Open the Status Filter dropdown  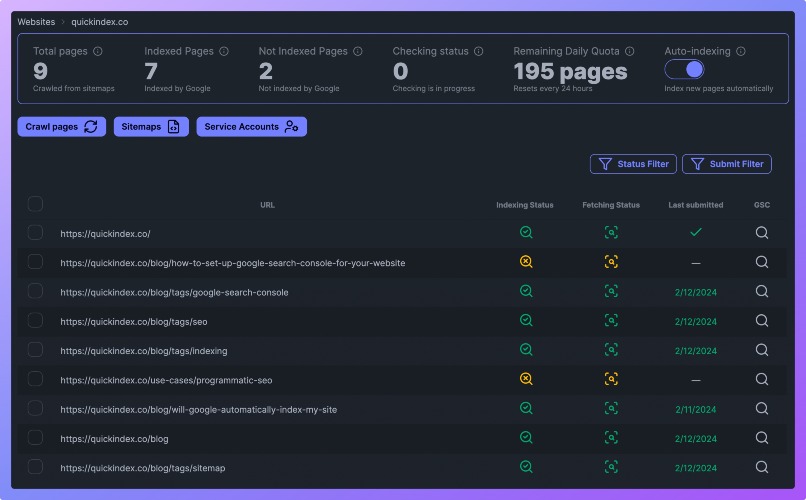633,164
